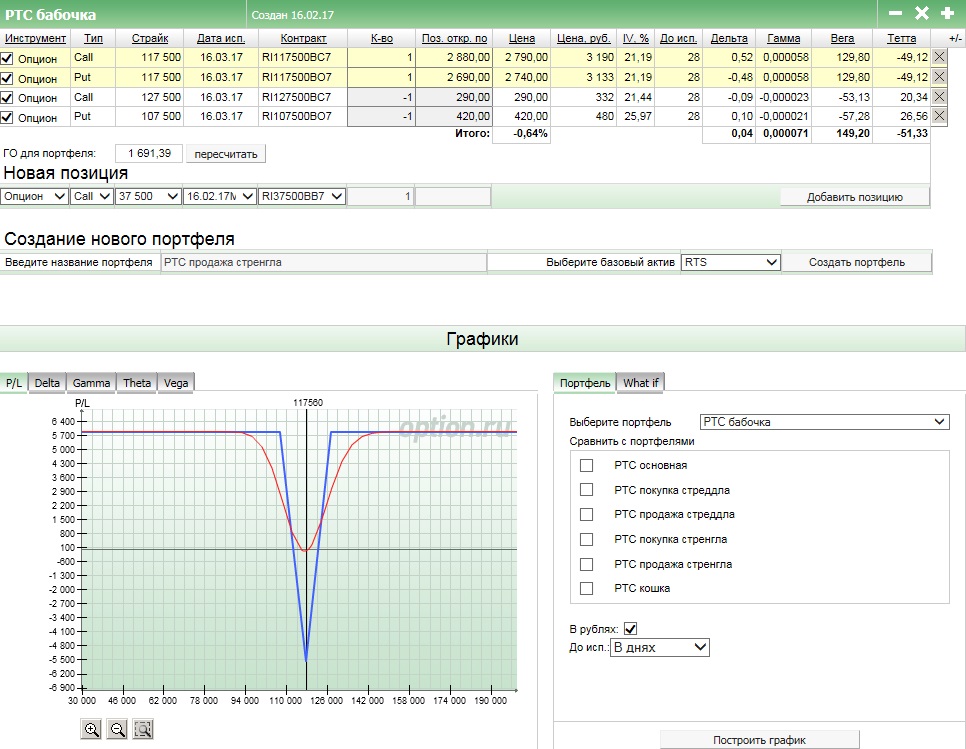This screenshot has height=749, width=966.
Task: Sort by the Страйк column header
Action: pos(150,38)
